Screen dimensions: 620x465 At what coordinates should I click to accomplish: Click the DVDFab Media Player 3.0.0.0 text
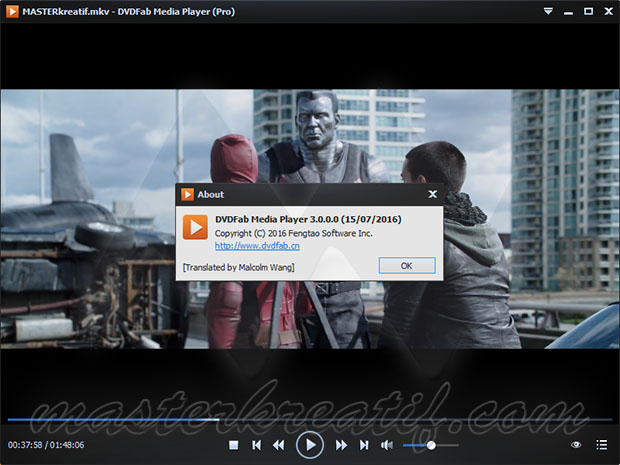[308, 219]
